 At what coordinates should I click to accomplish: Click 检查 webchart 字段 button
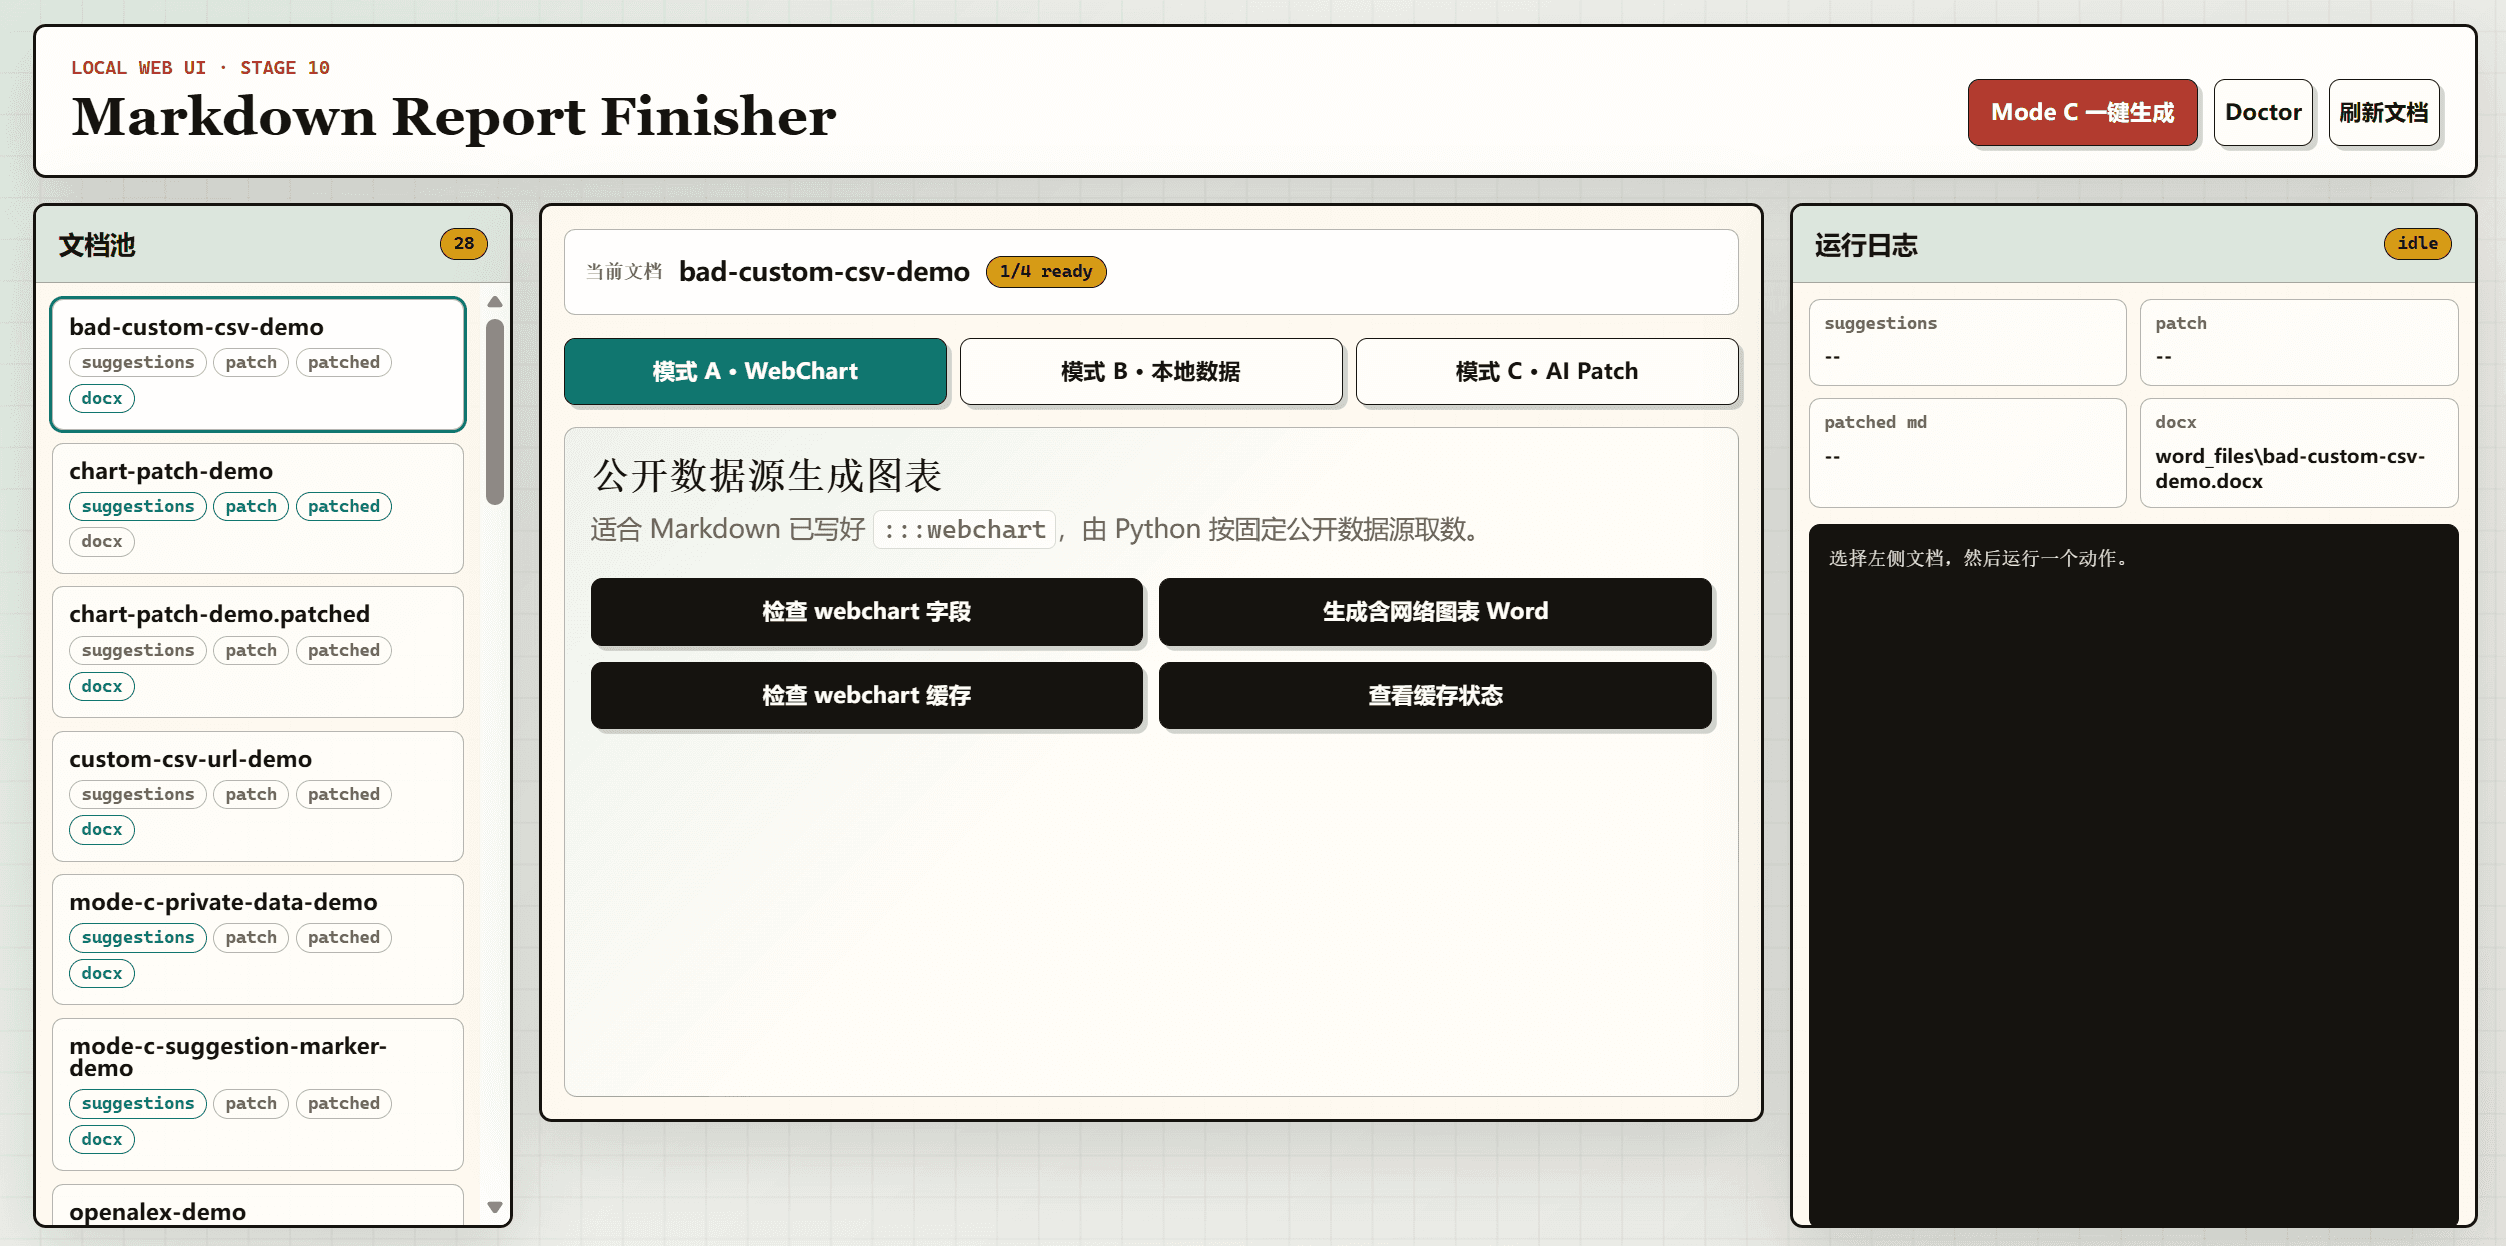[x=867, y=611]
